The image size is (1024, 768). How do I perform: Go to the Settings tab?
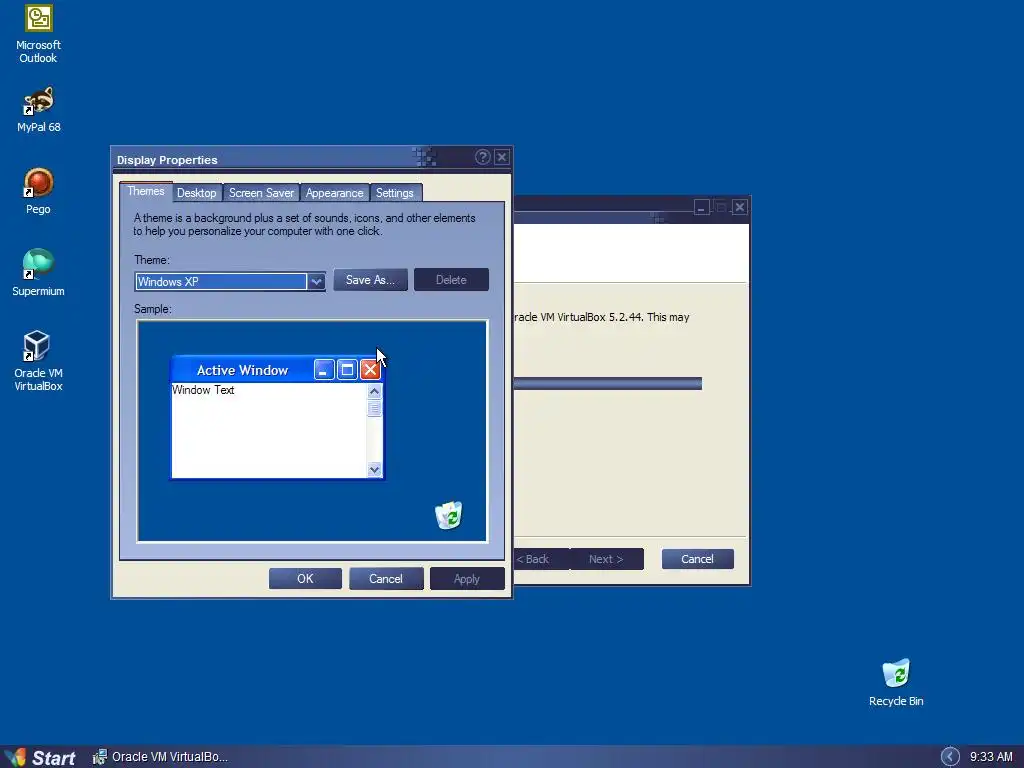click(x=394, y=193)
